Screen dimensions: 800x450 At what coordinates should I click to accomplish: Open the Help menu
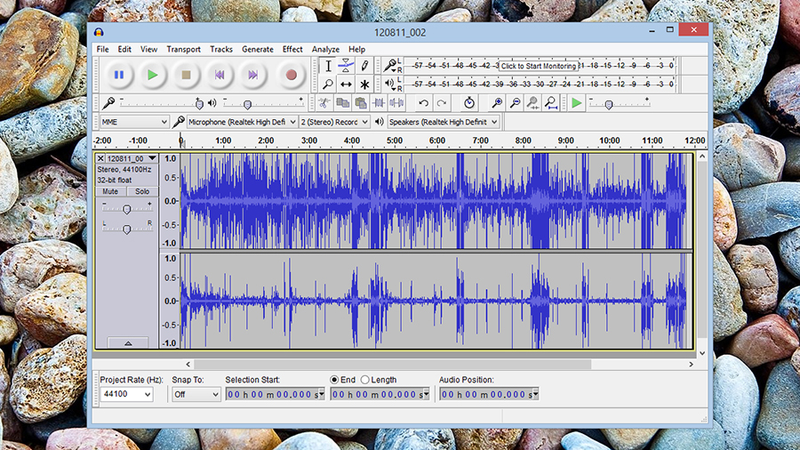357,49
